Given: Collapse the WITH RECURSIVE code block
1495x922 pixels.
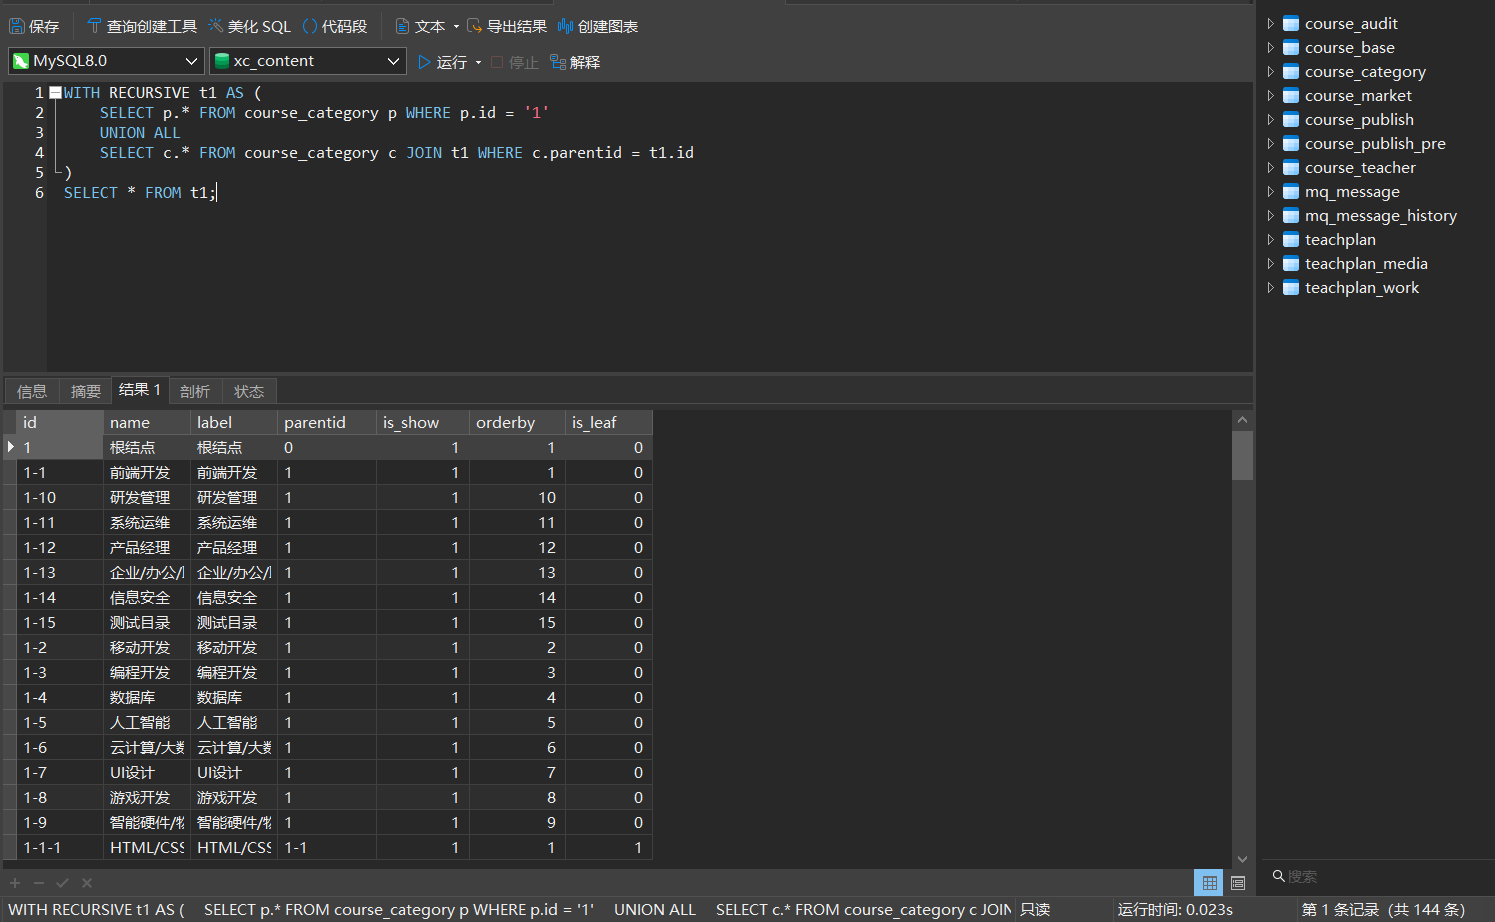Looking at the screenshot, I should click(56, 92).
